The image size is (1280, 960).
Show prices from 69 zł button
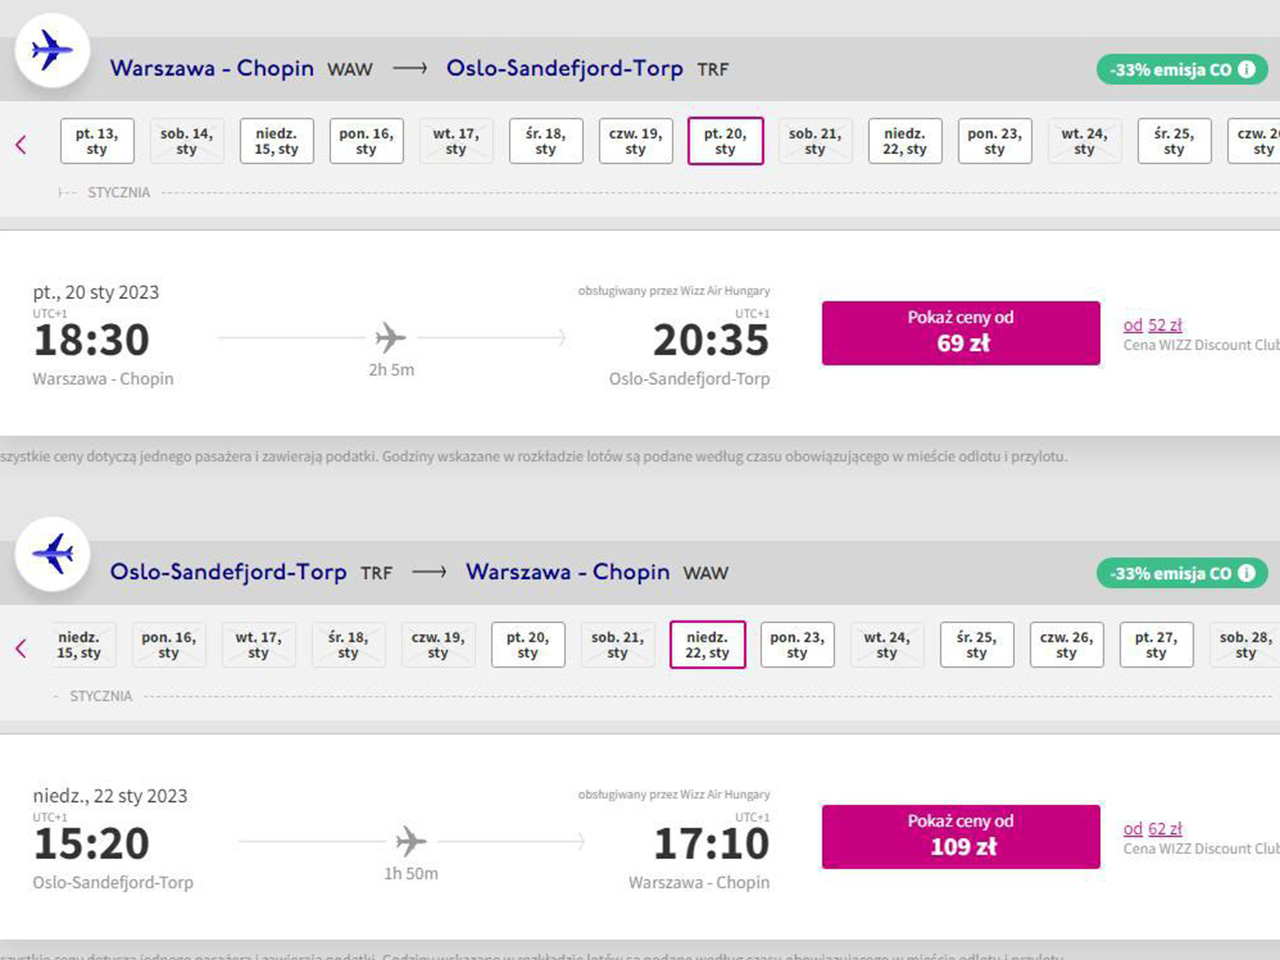tap(961, 333)
